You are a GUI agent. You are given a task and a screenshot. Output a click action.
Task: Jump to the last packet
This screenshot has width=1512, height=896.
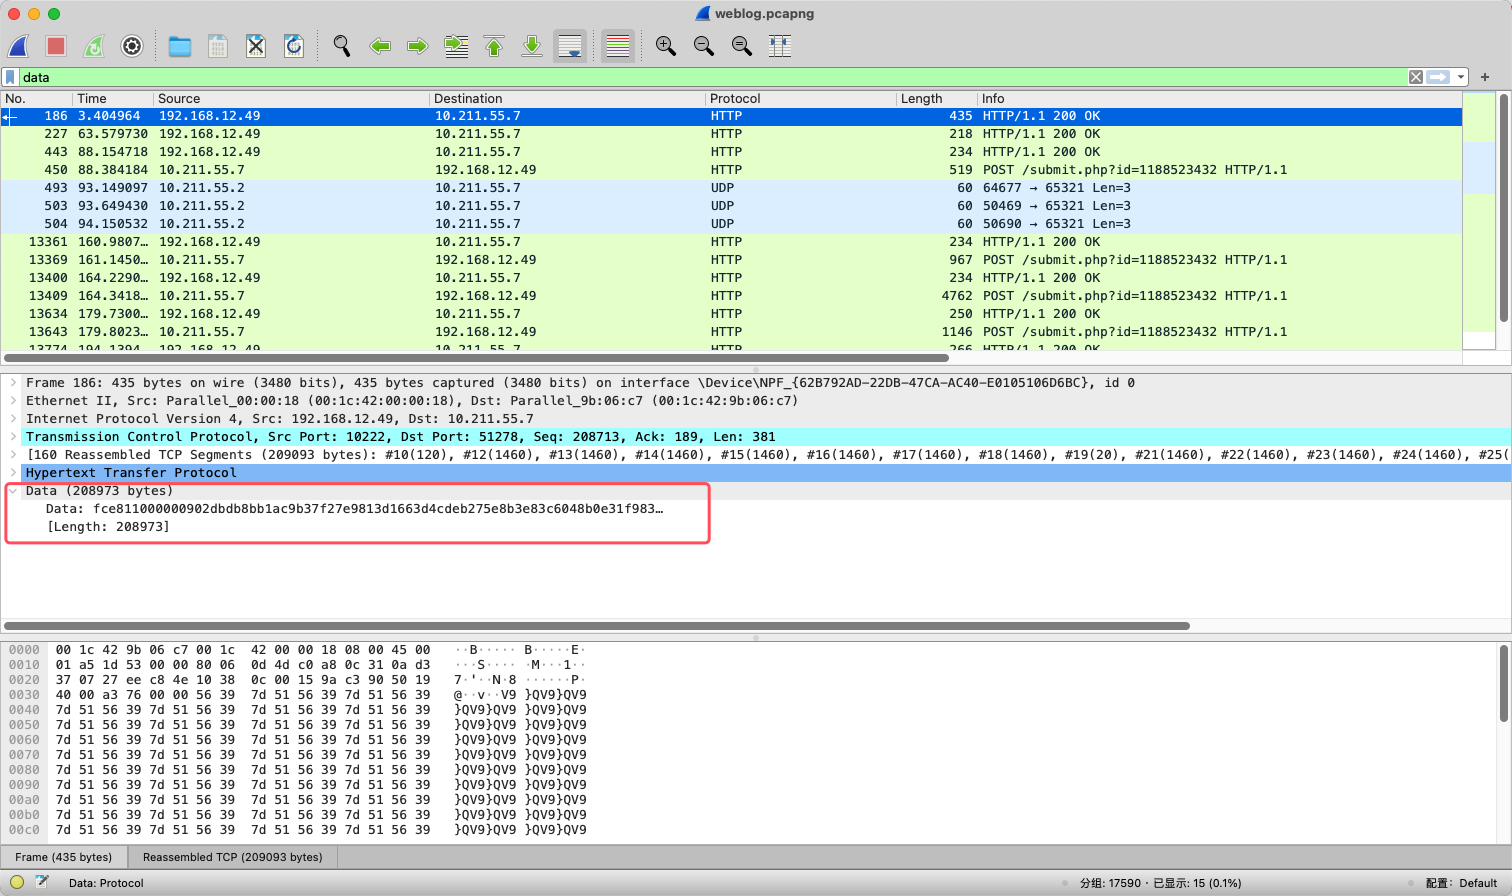(x=532, y=46)
